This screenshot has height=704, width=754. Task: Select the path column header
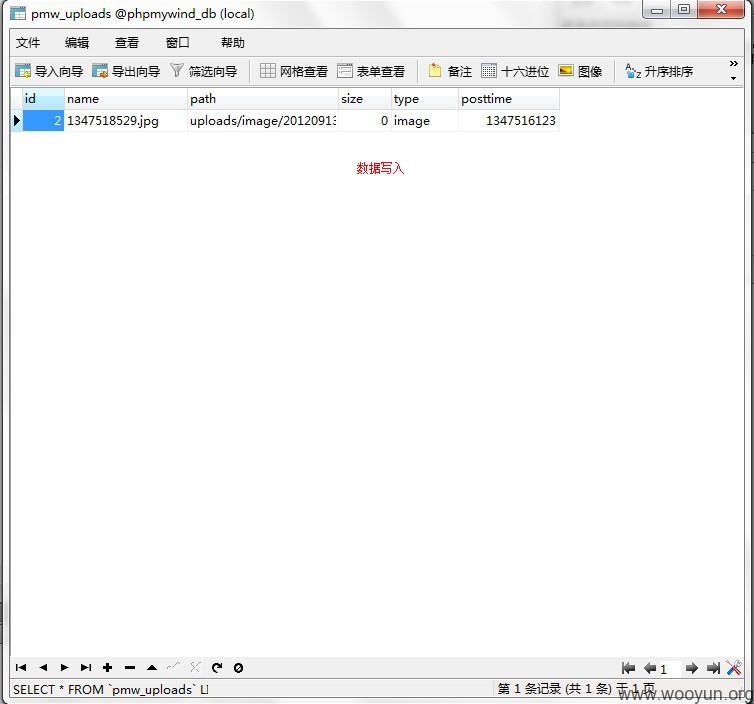263,99
